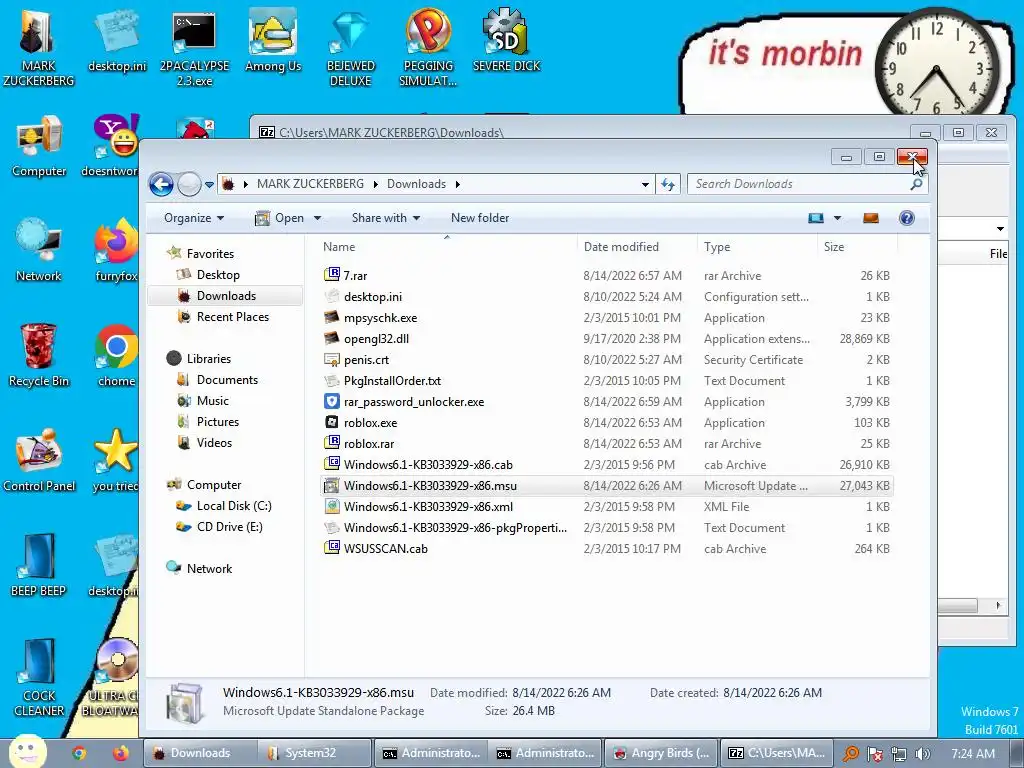Select Videos library in sidebar

214,443
